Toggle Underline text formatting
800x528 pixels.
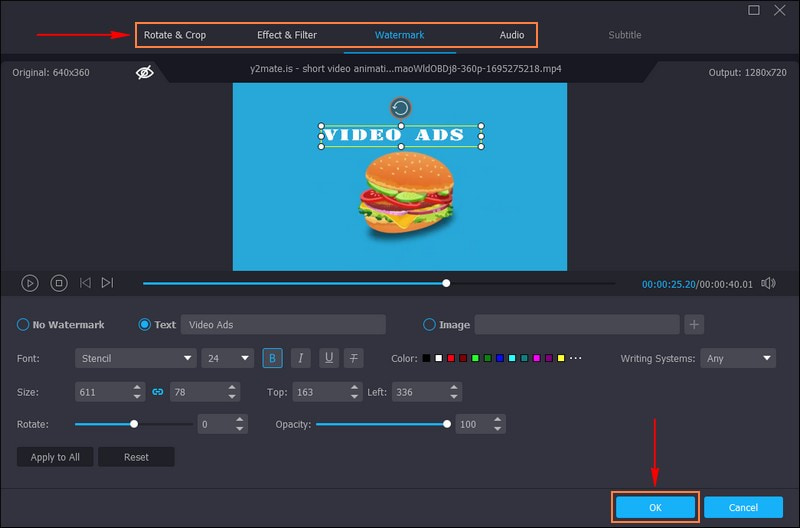tap(328, 358)
